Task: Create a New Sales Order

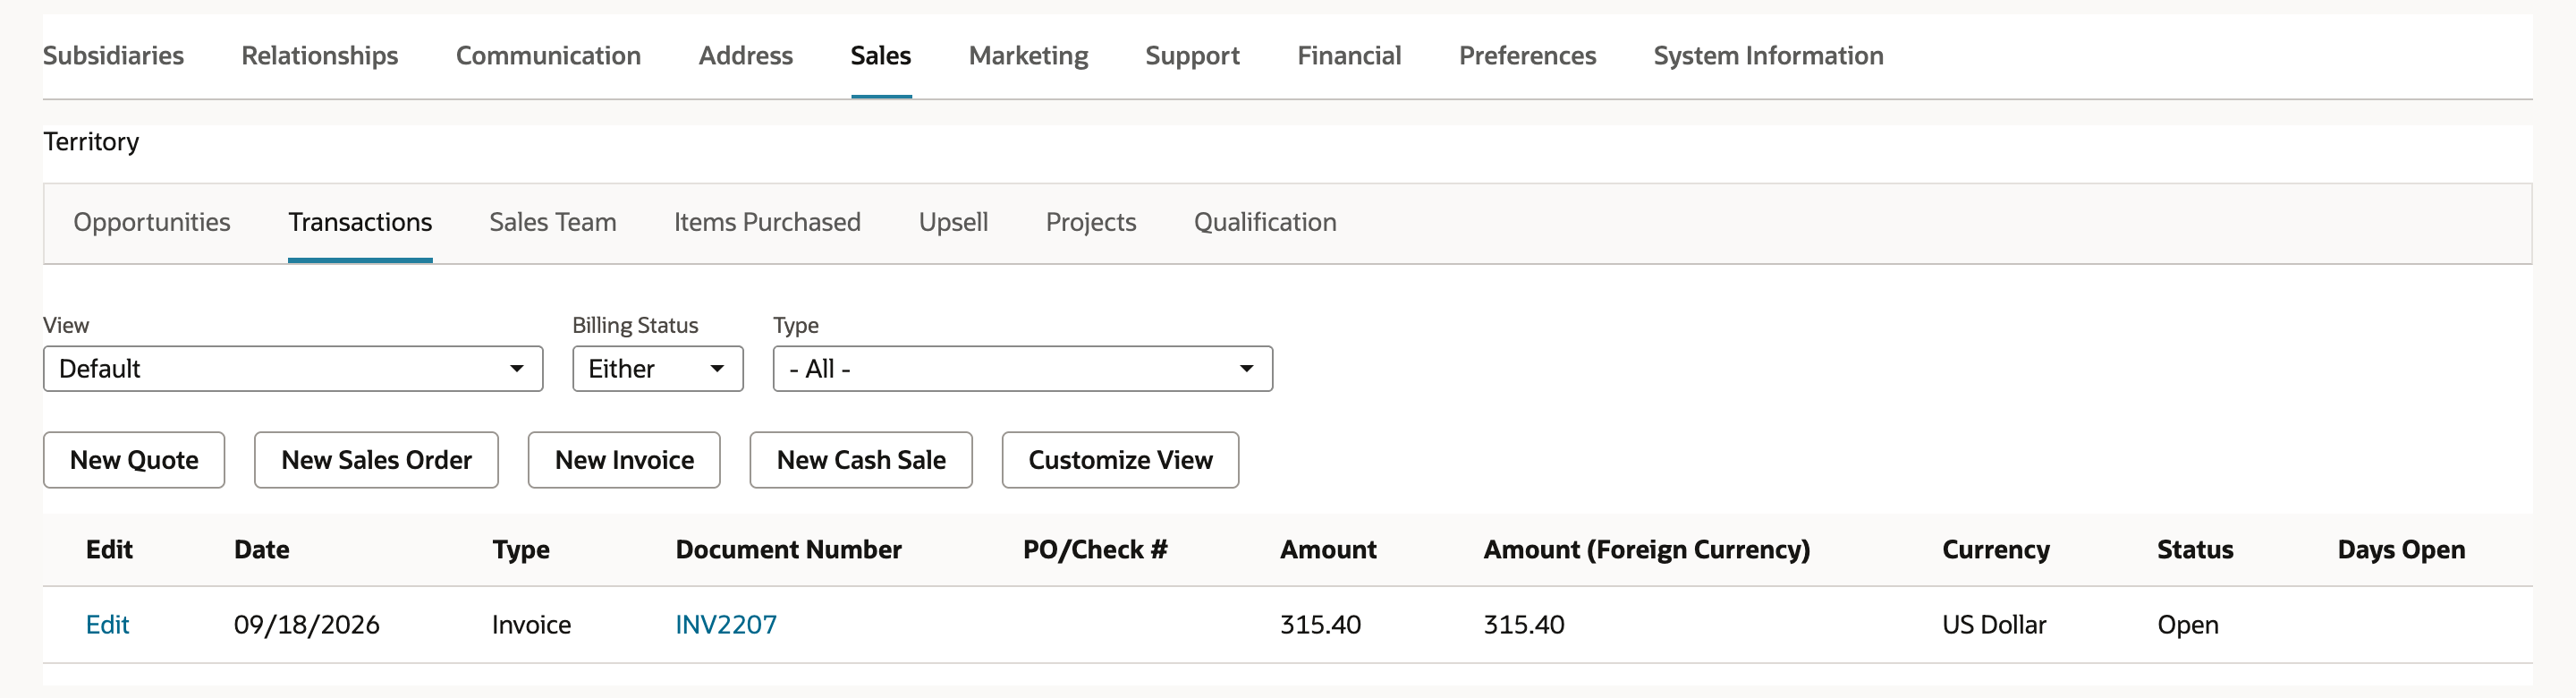Action: tap(376, 460)
